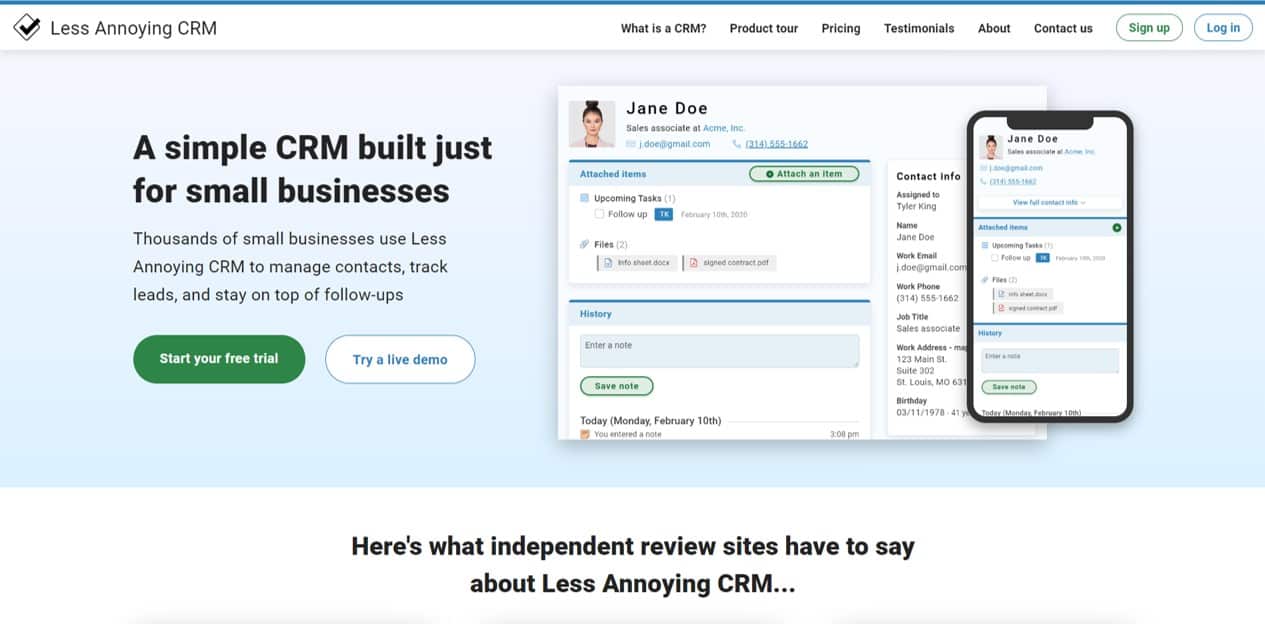Click the "03/11/1978" birthday value
Viewport: 1265px width, 624px height.
pos(919,412)
